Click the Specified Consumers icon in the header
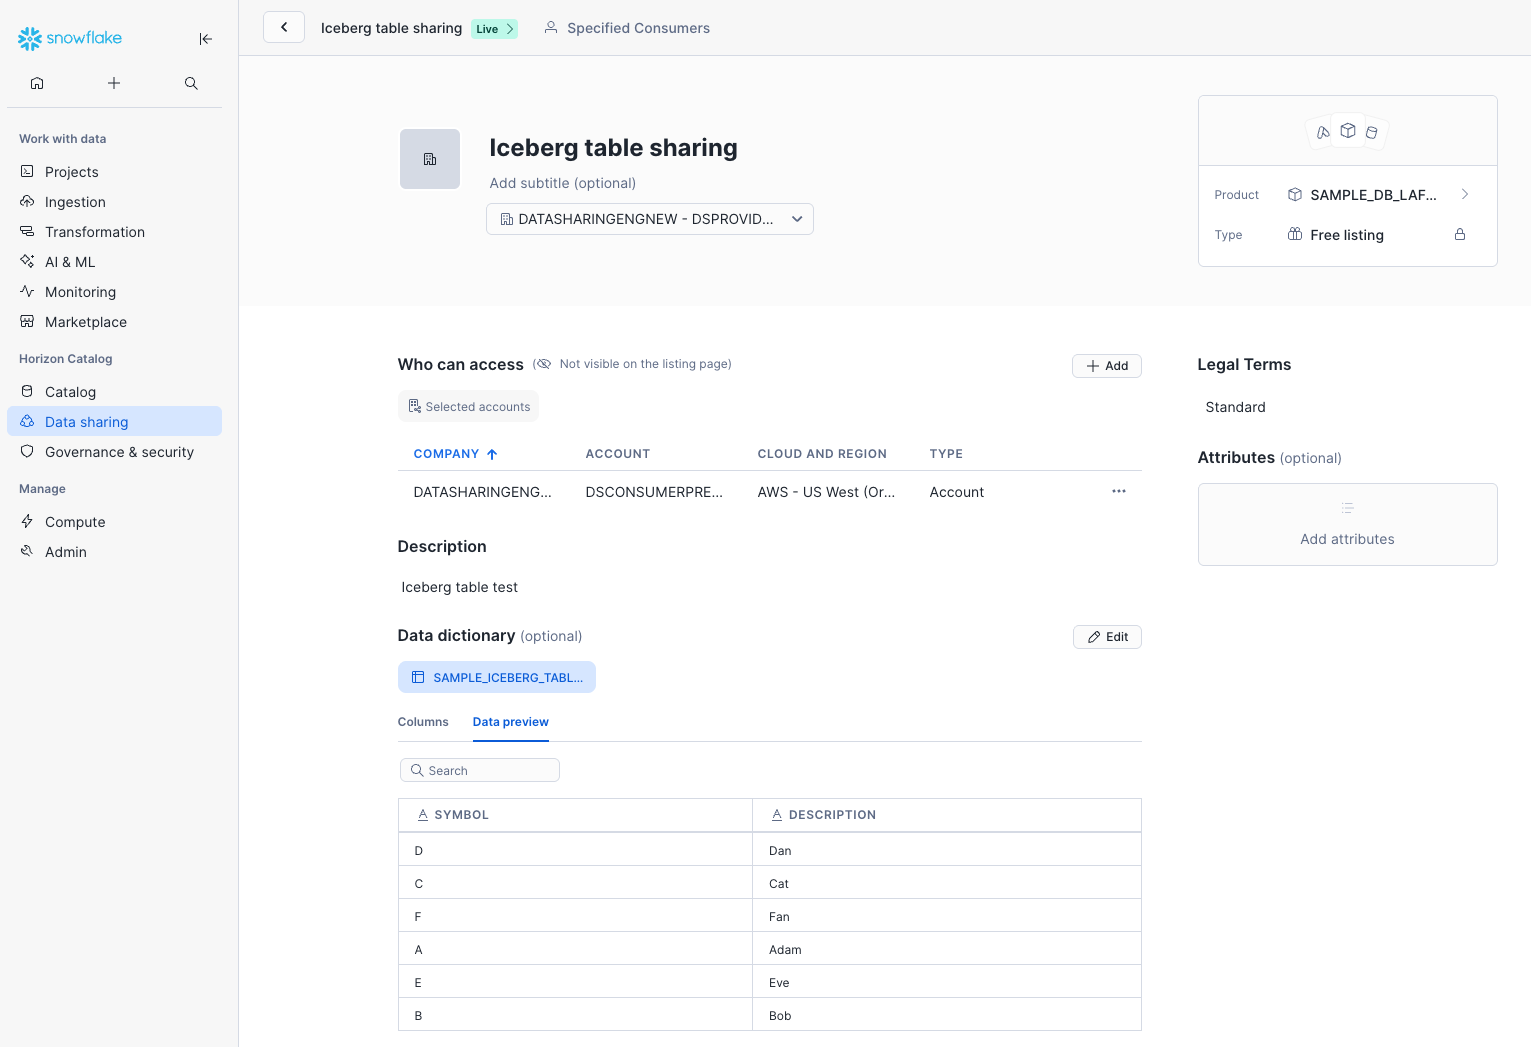Image resolution: width=1531 pixels, height=1047 pixels. click(551, 27)
